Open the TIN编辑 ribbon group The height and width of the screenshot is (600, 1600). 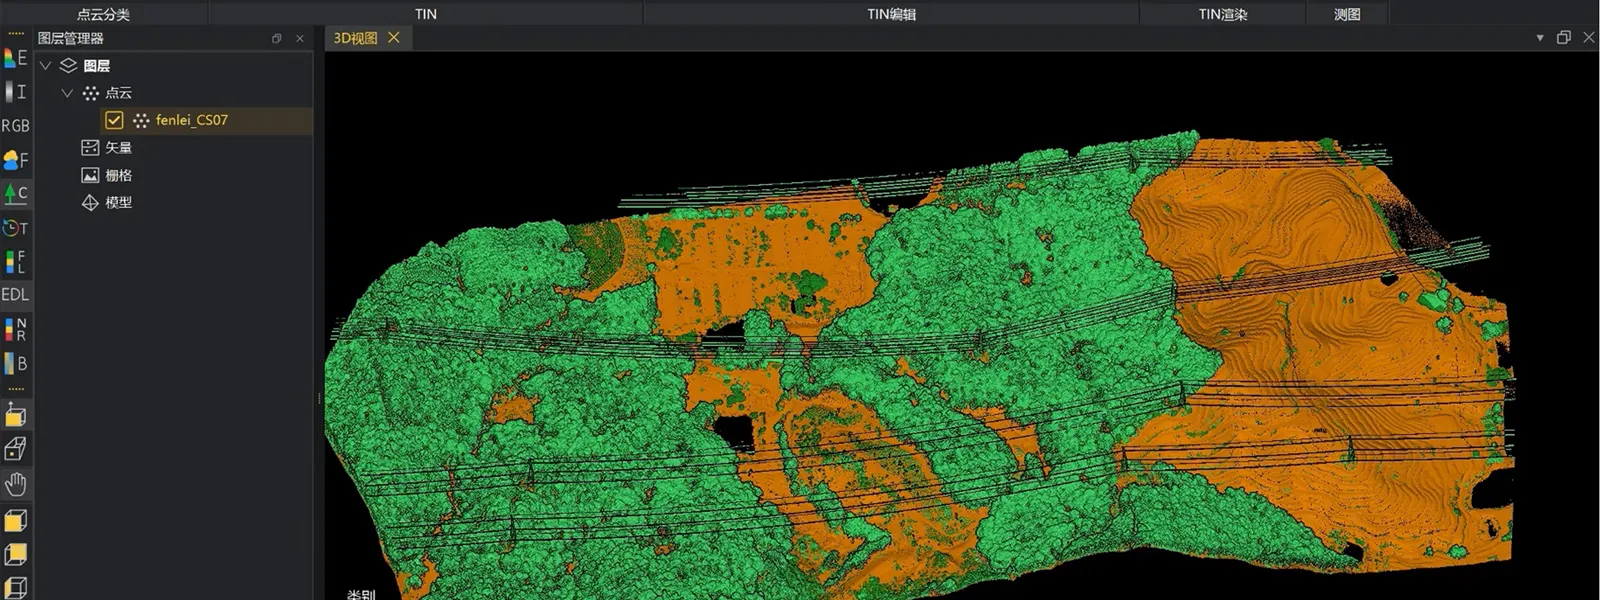892,14
